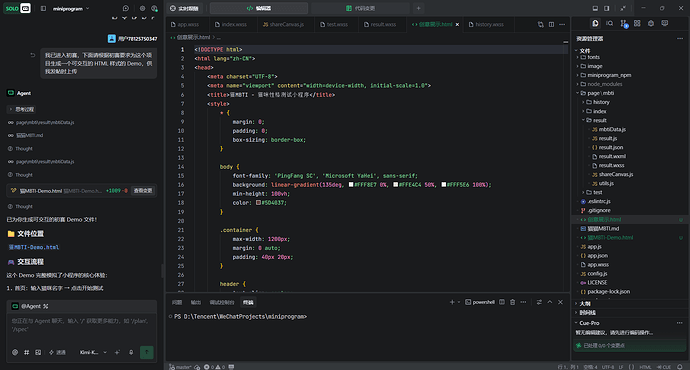690x370 pixels.
Task: Toggle the left sidebar panel icon
Action: (x=43, y=8)
